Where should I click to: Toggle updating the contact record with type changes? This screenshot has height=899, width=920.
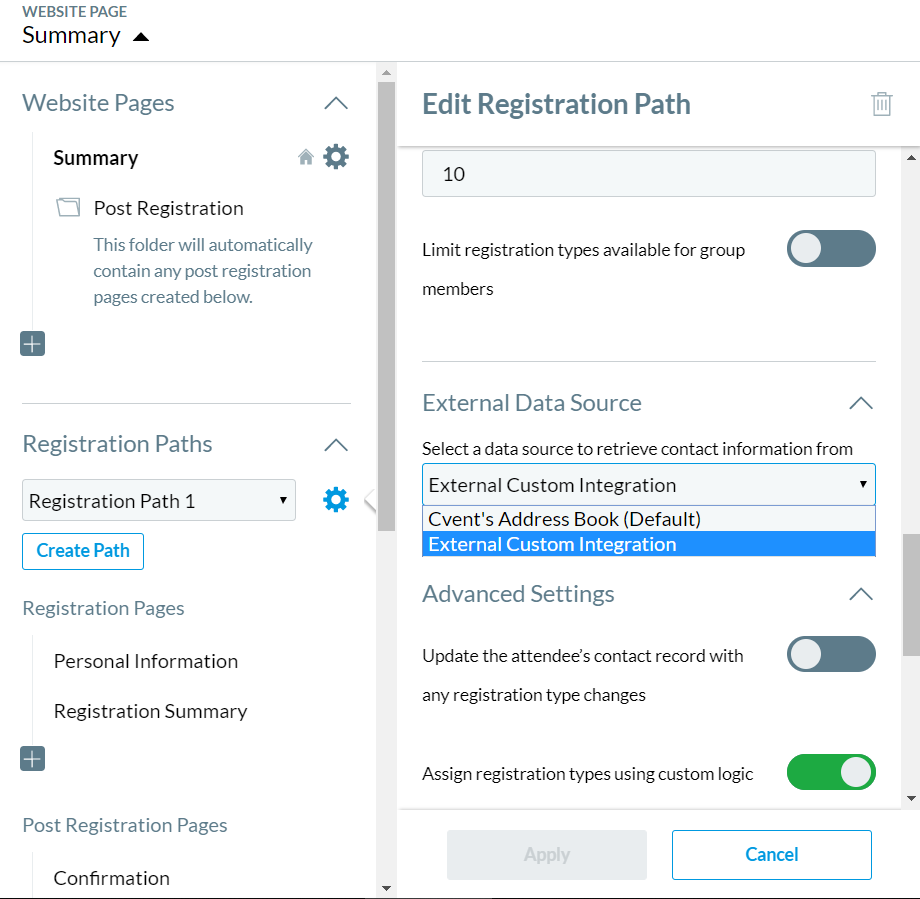831,655
